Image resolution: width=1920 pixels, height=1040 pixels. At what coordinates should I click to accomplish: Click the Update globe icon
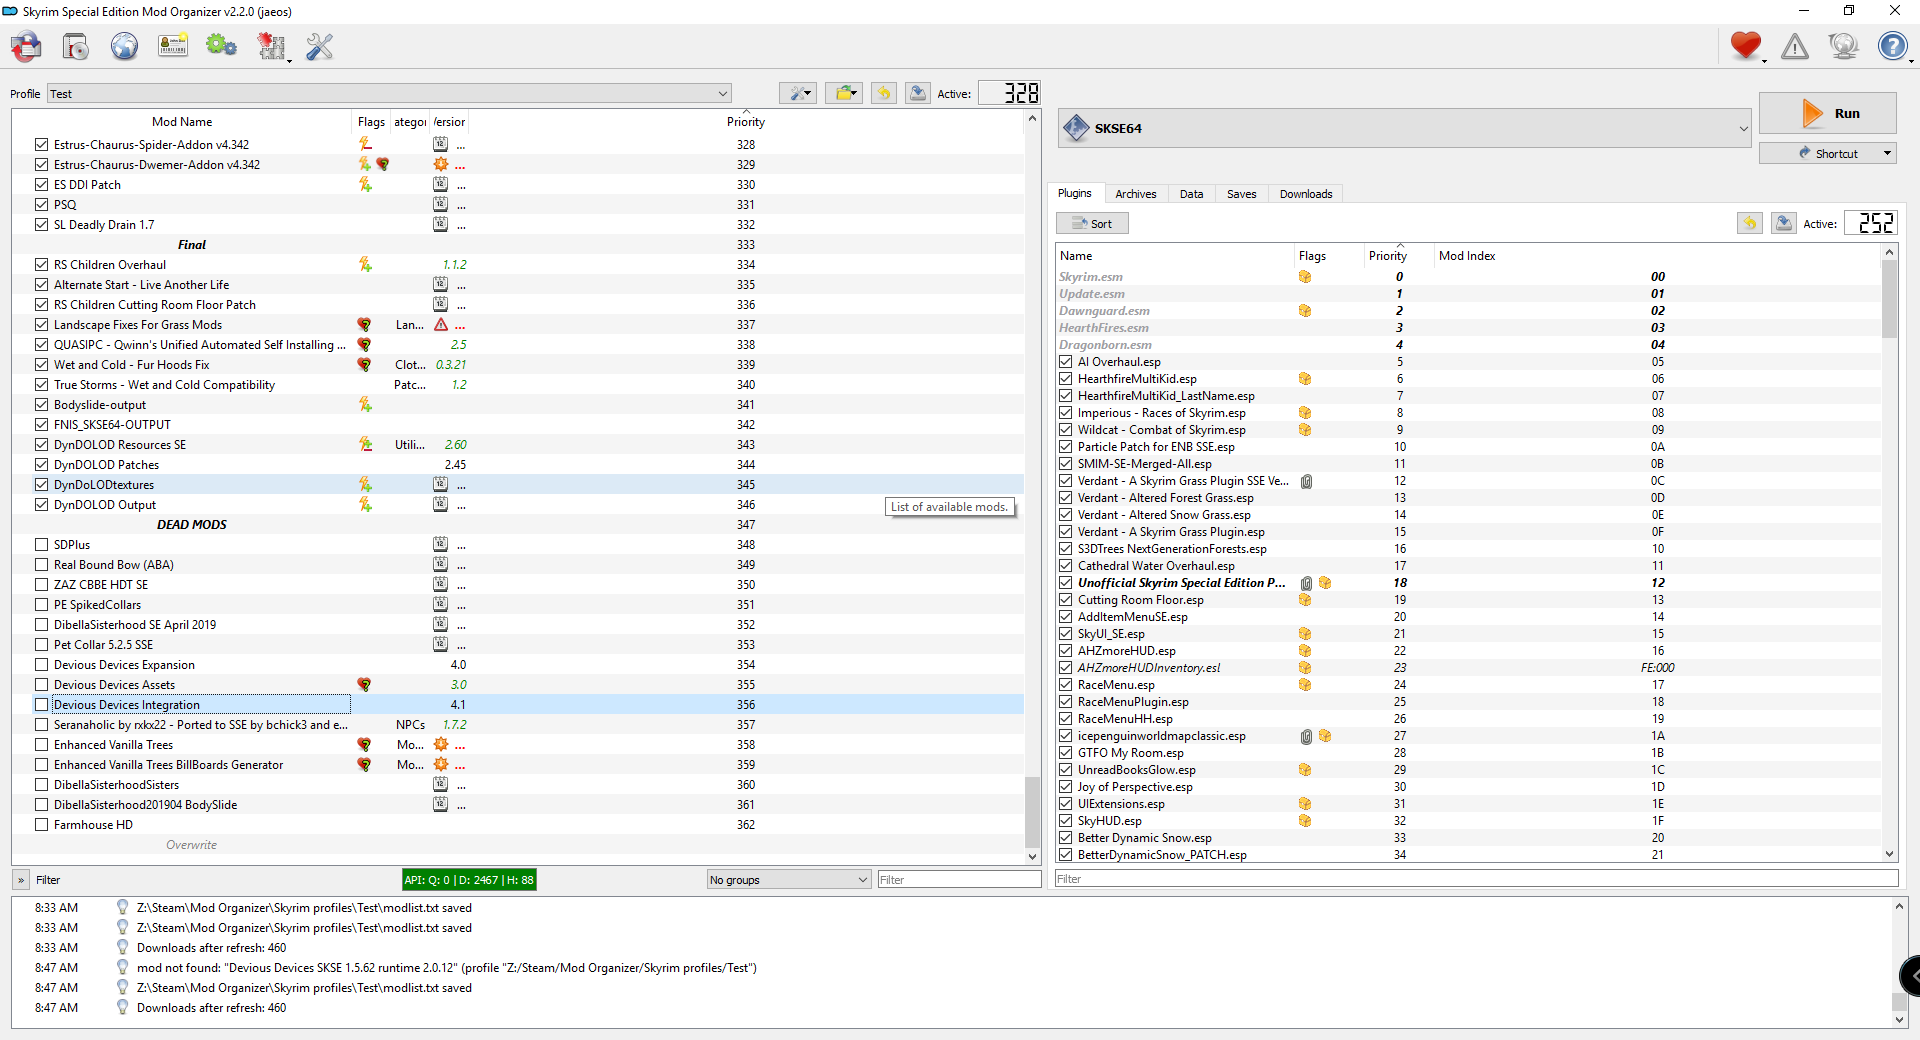point(1843,46)
